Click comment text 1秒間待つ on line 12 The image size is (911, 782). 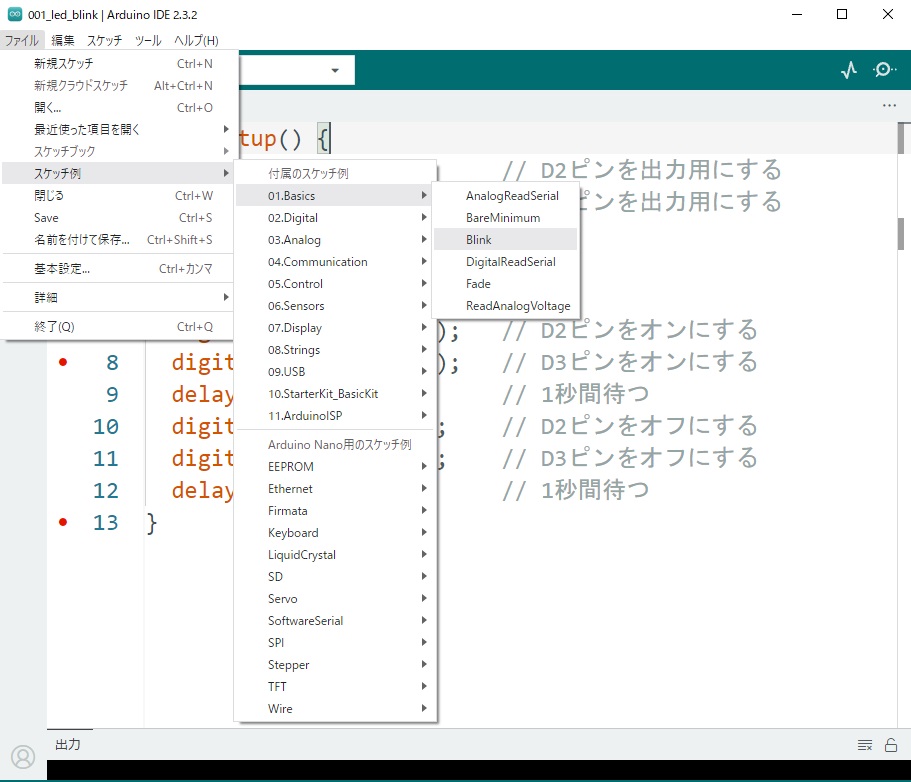point(595,490)
